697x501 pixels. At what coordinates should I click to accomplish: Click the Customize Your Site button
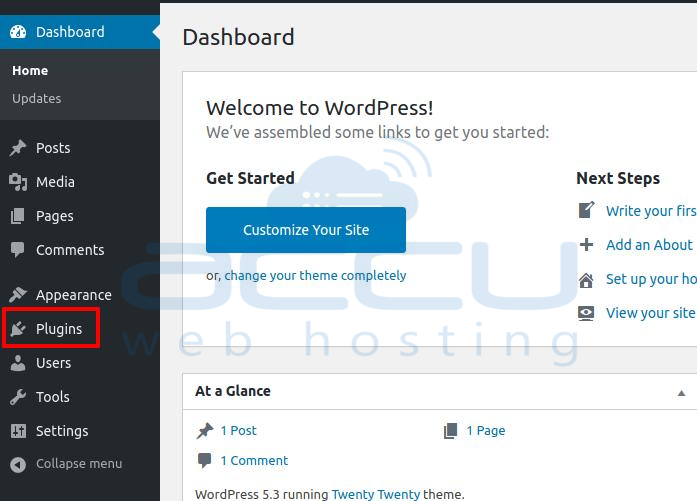[306, 230]
